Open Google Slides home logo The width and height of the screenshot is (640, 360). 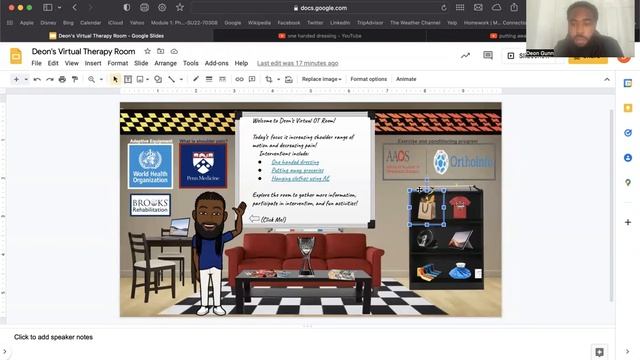point(16,56)
